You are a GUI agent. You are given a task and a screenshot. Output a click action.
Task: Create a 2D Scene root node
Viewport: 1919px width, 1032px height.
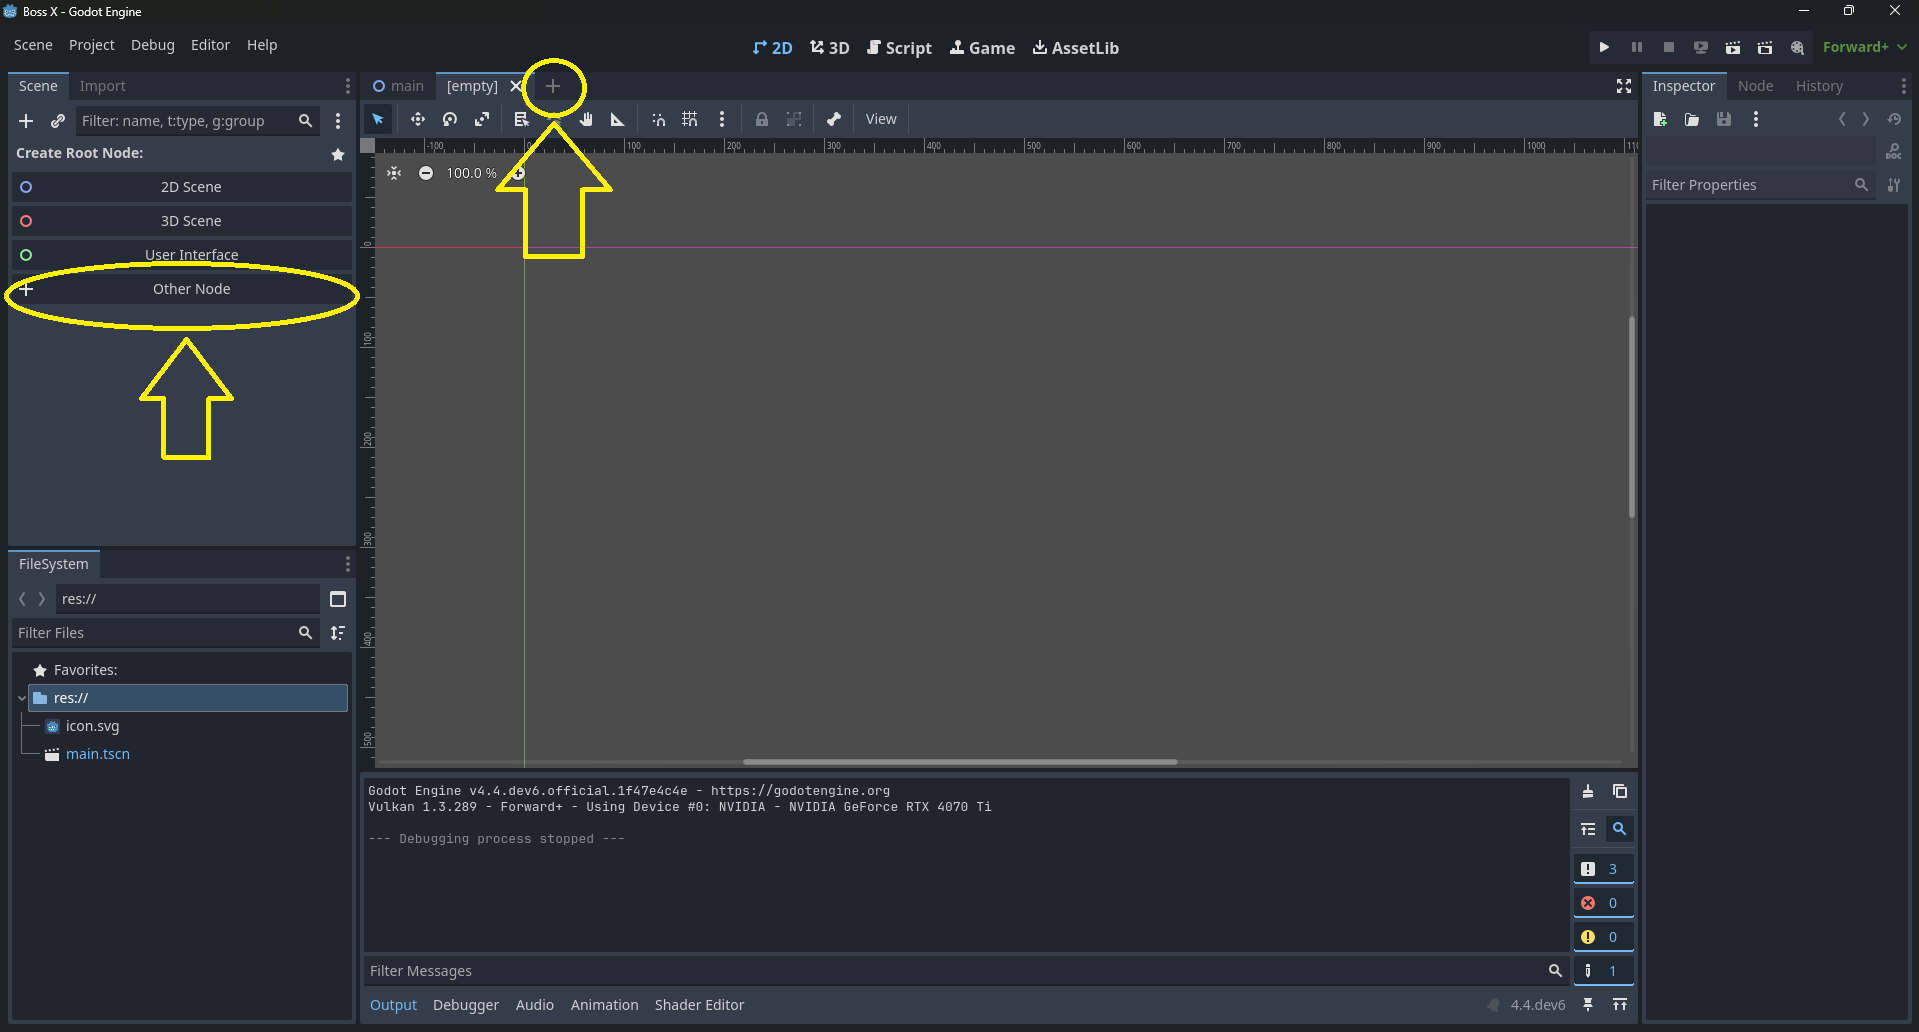182,187
